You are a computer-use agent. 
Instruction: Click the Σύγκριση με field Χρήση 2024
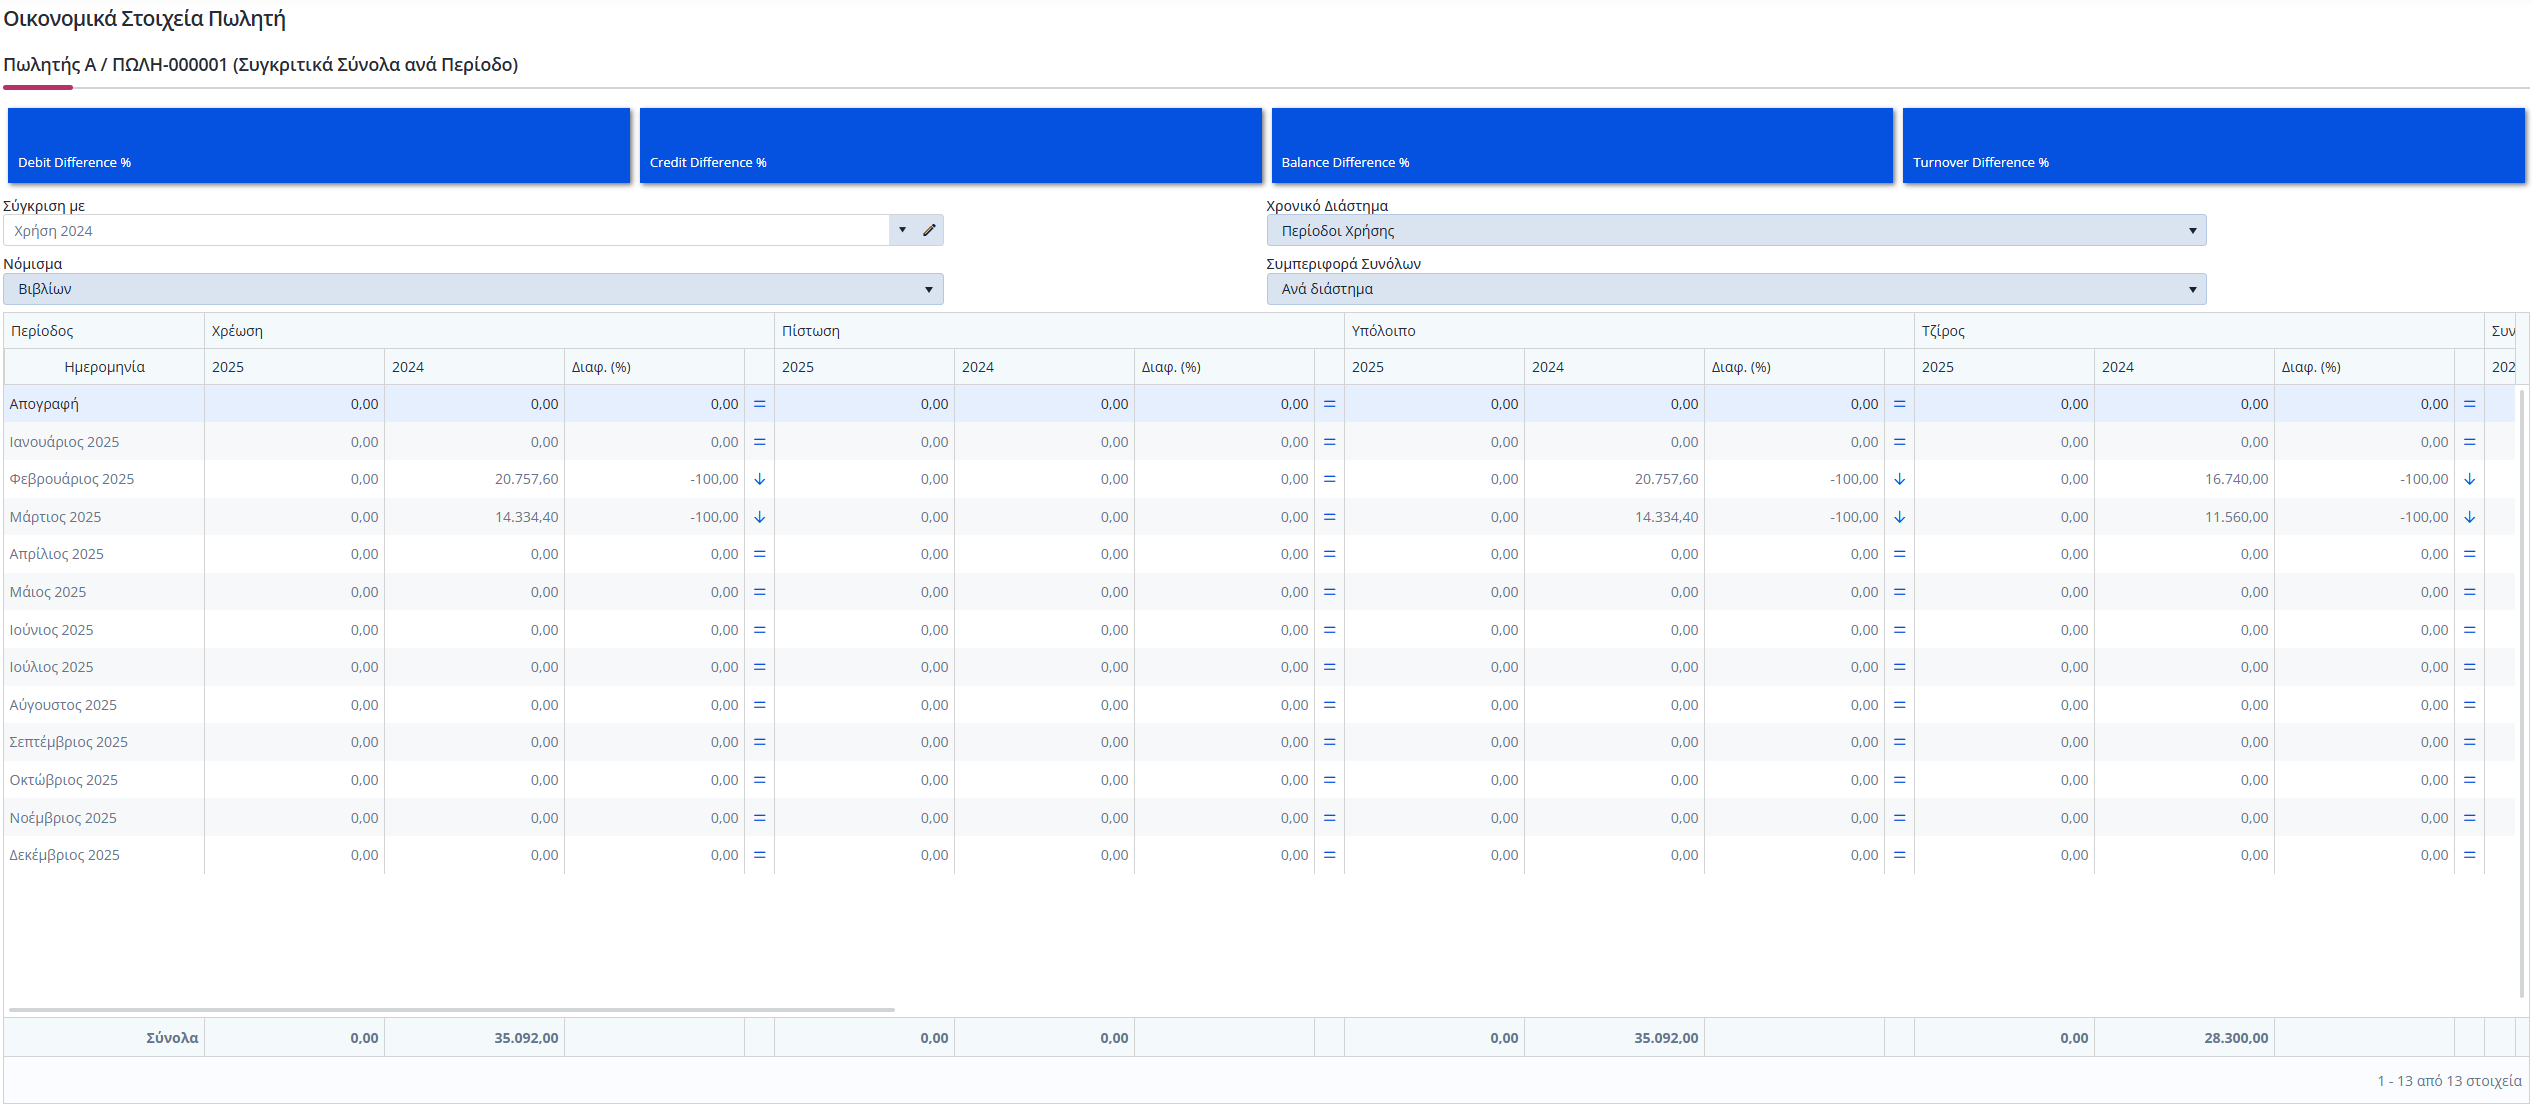[x=446, y=231]
